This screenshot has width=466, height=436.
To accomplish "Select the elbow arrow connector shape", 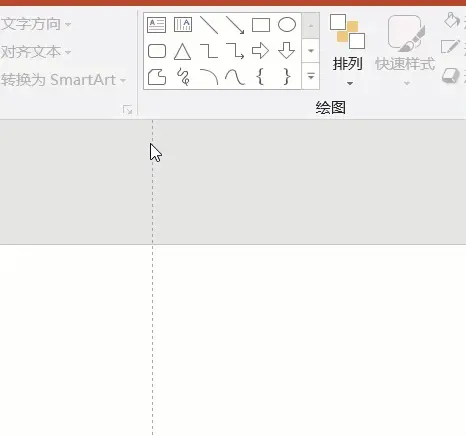I will pos(235,51).
